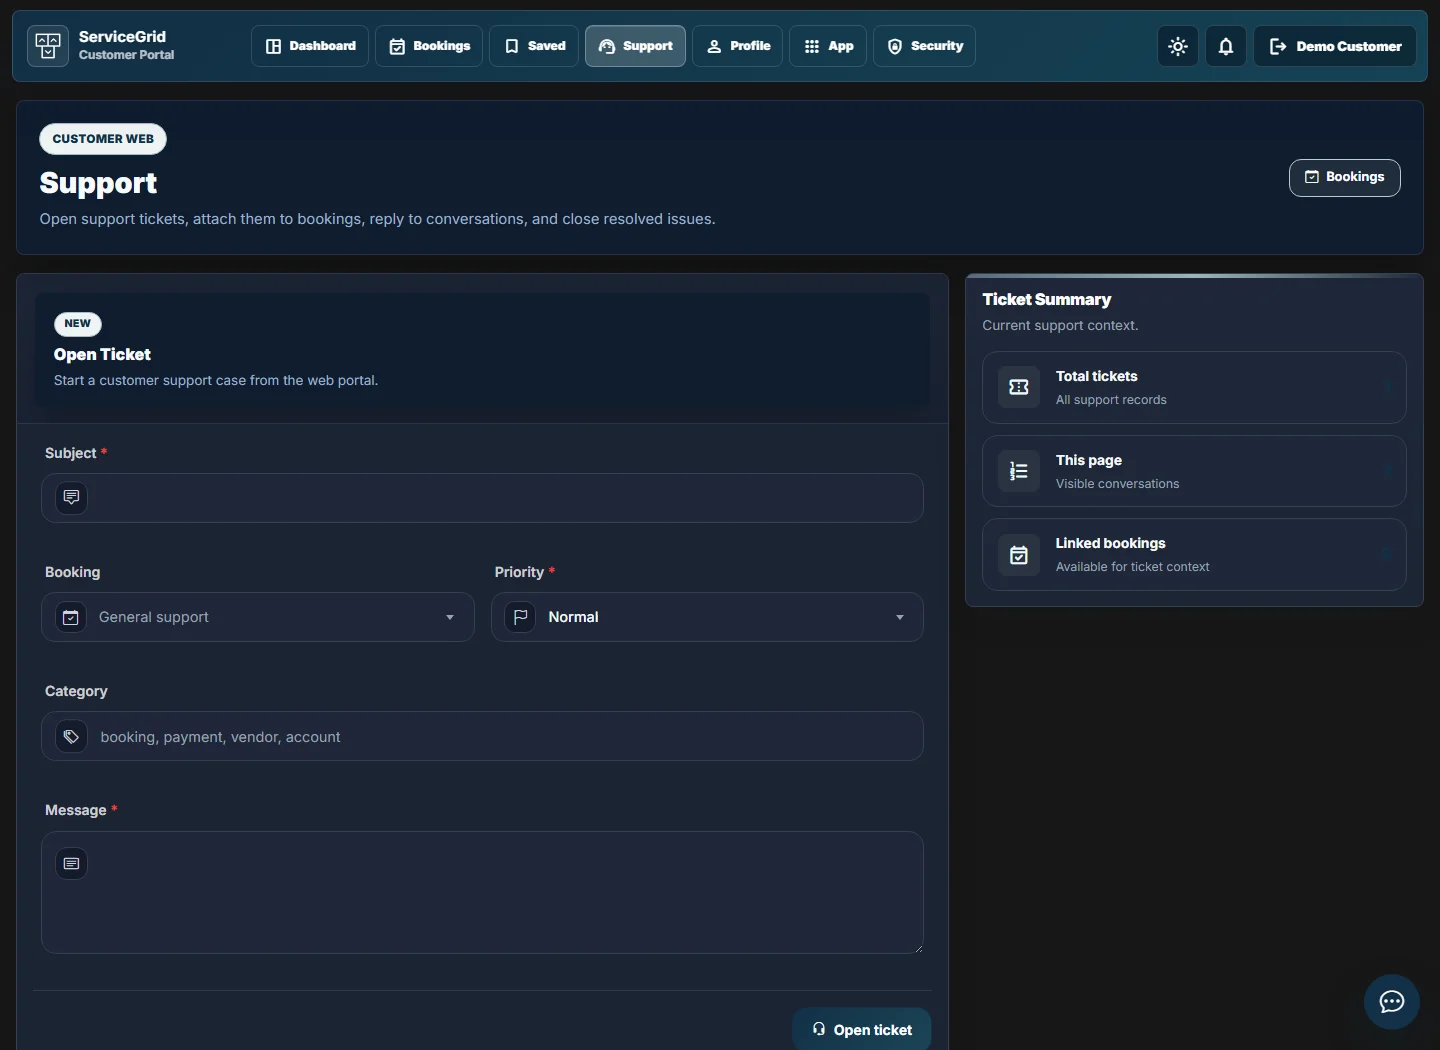Focus the Message text area
Screen dimensions: 1440x1050
pos(482,892)
